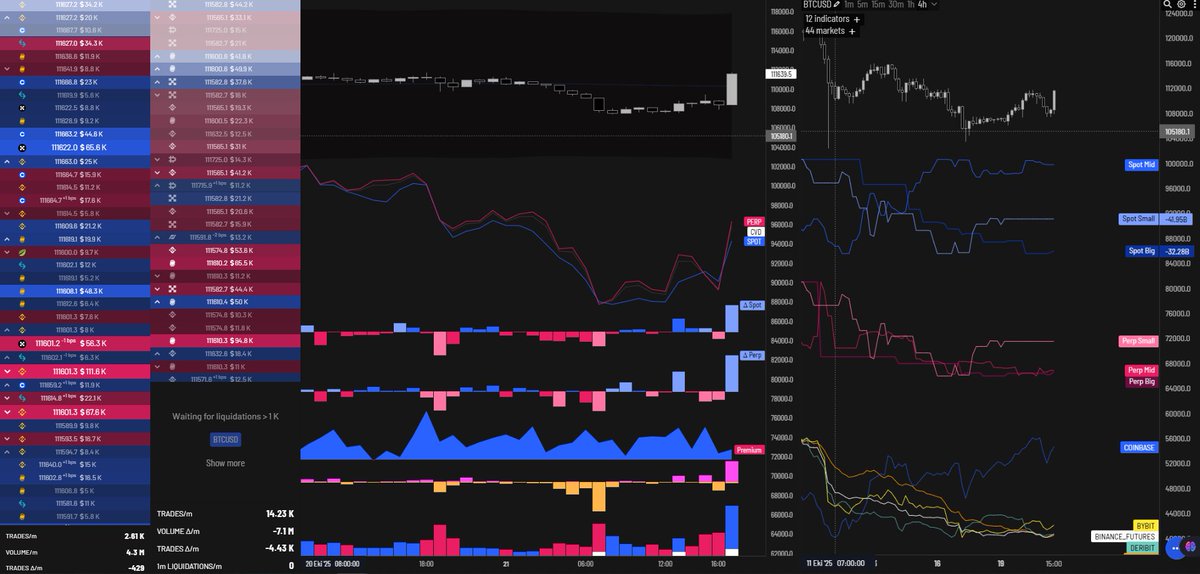The width and height of the screenshot is (1200, 574).
Task: Click the BINANCE_FUTURES series label
Action: point(1125,537)
